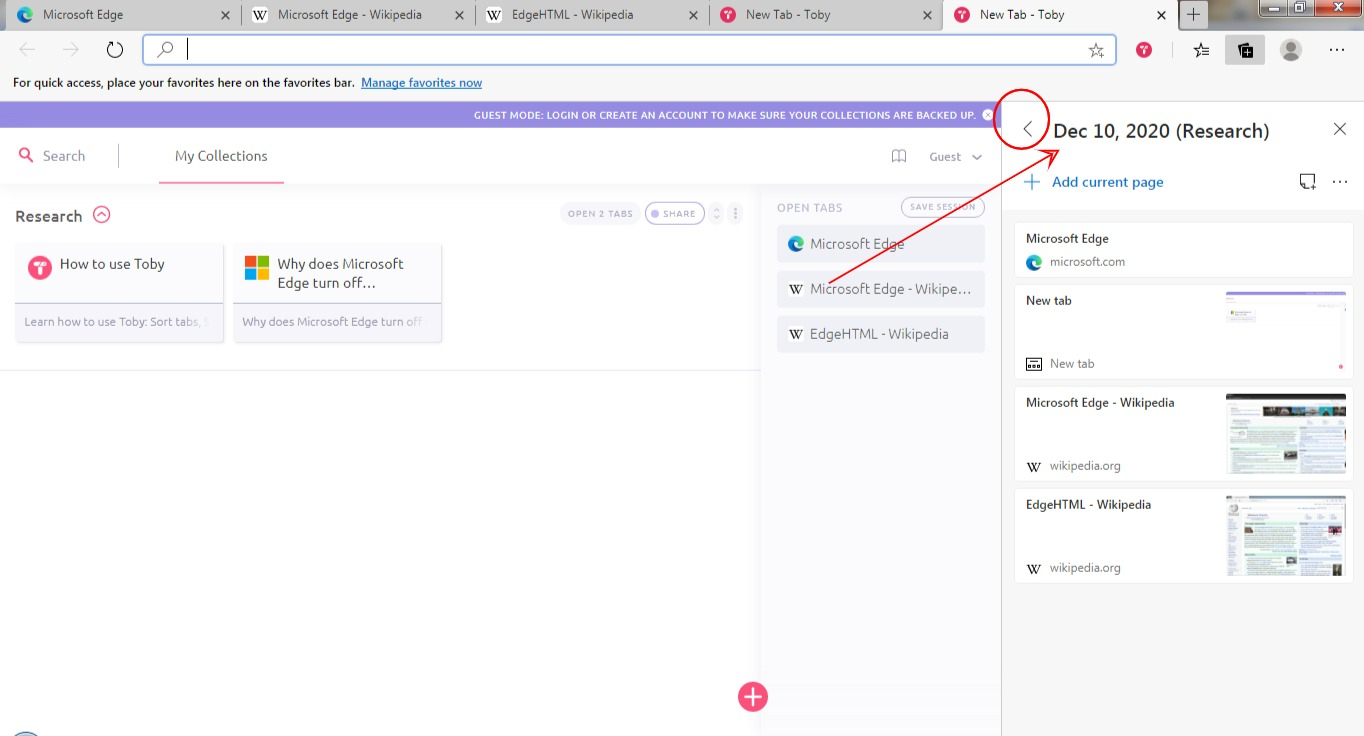Open the New tab collection item
1364x736 pixels.
coord(1183,332)
